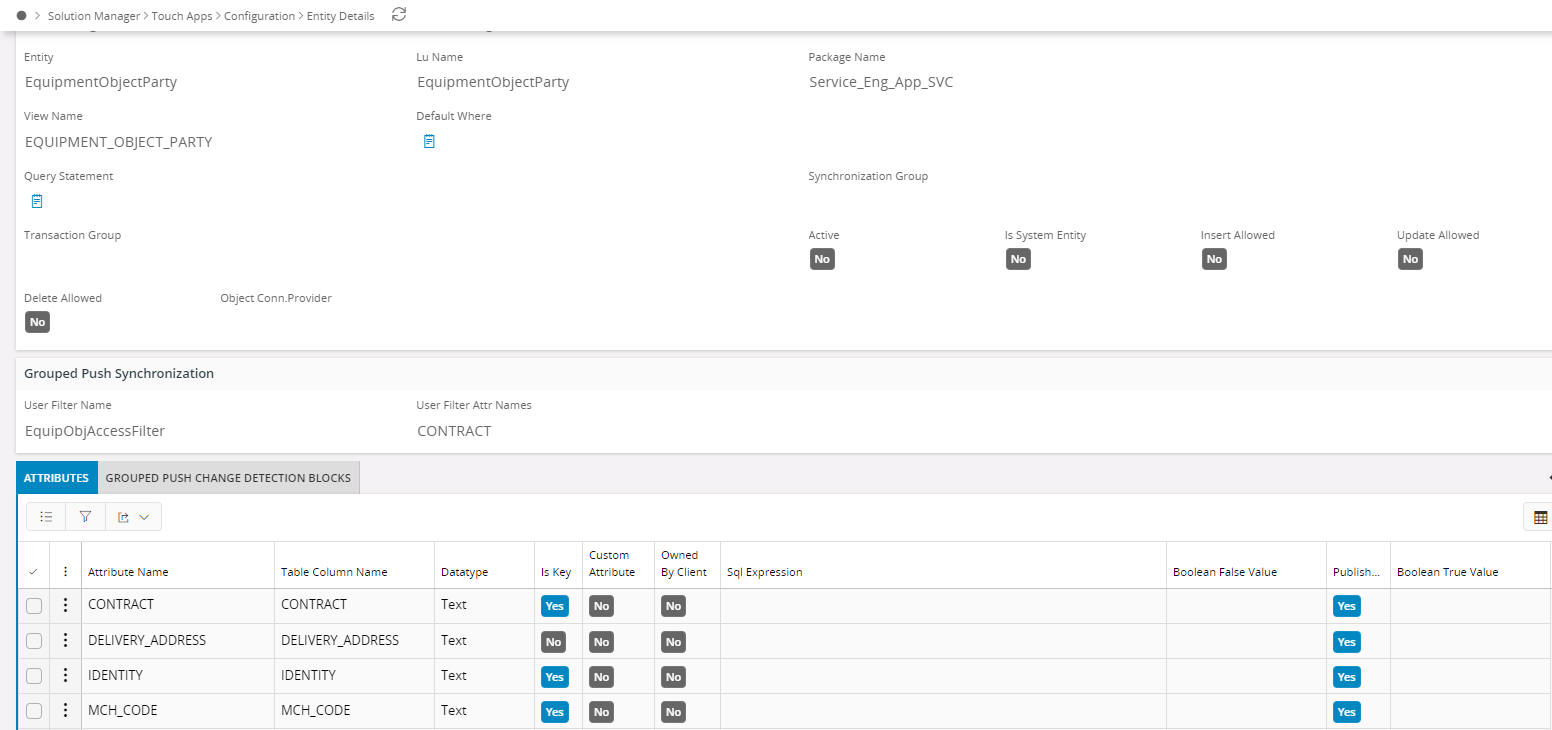Open the Default Where editor icon
1552x730 pixels.
[429, 141]
